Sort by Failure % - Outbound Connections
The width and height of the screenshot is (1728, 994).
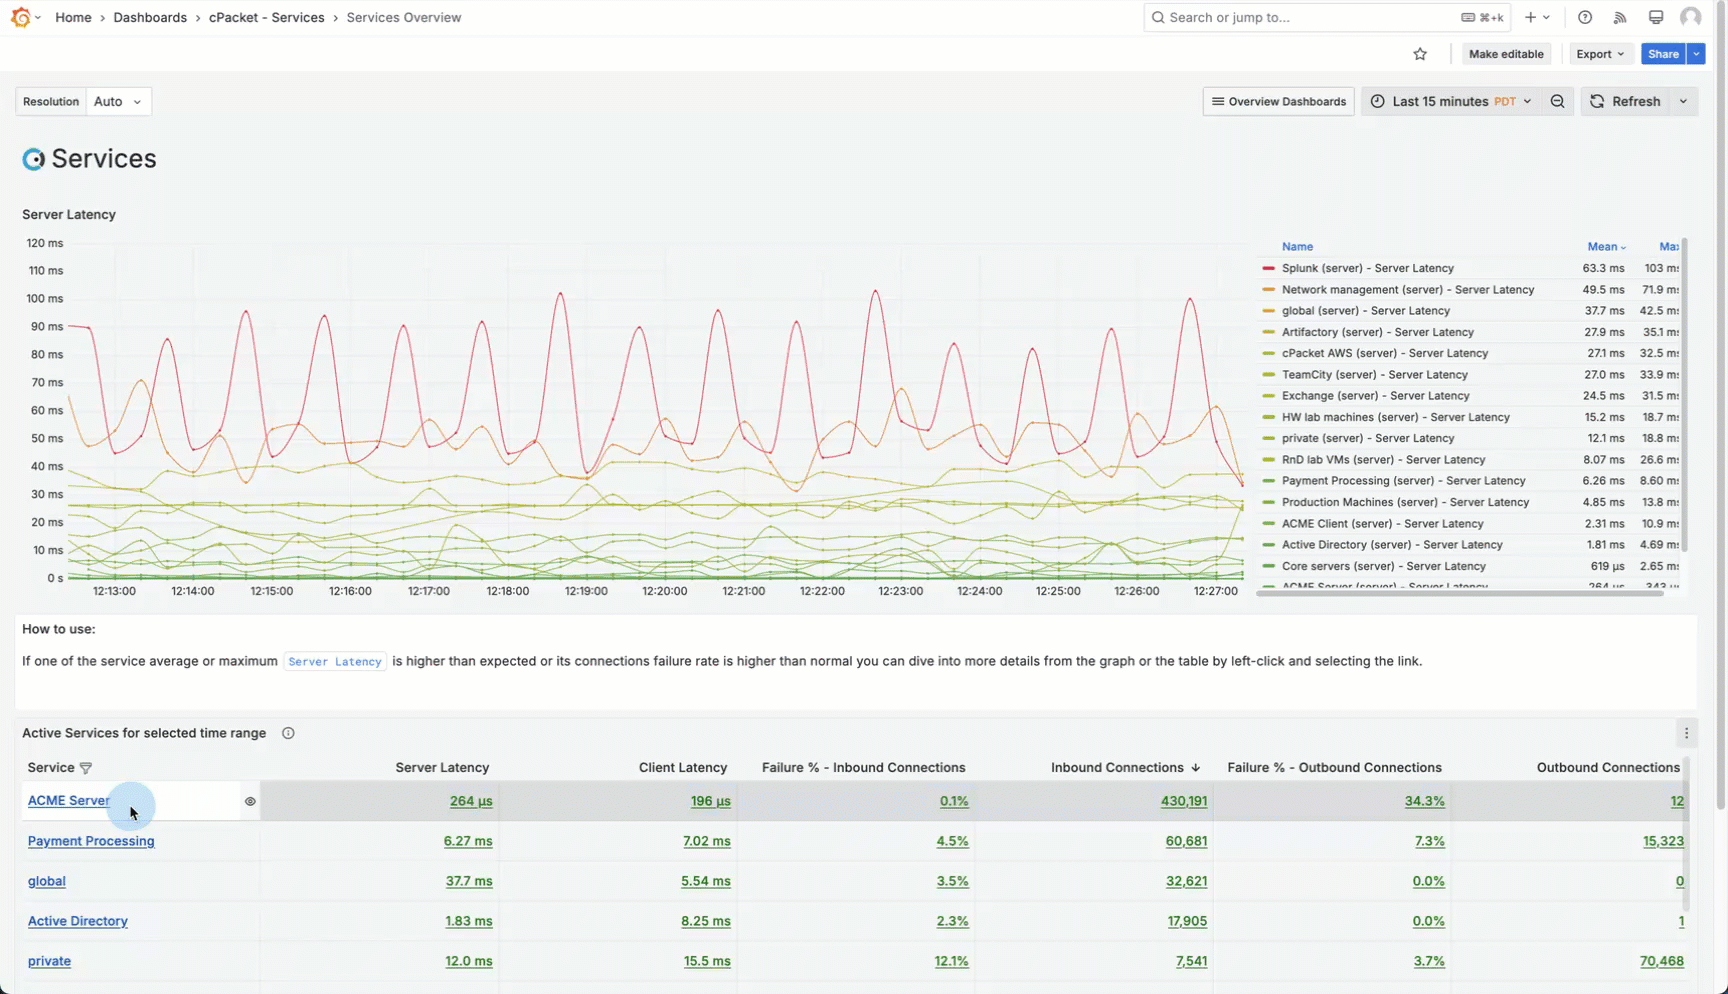click(1335, 768)
